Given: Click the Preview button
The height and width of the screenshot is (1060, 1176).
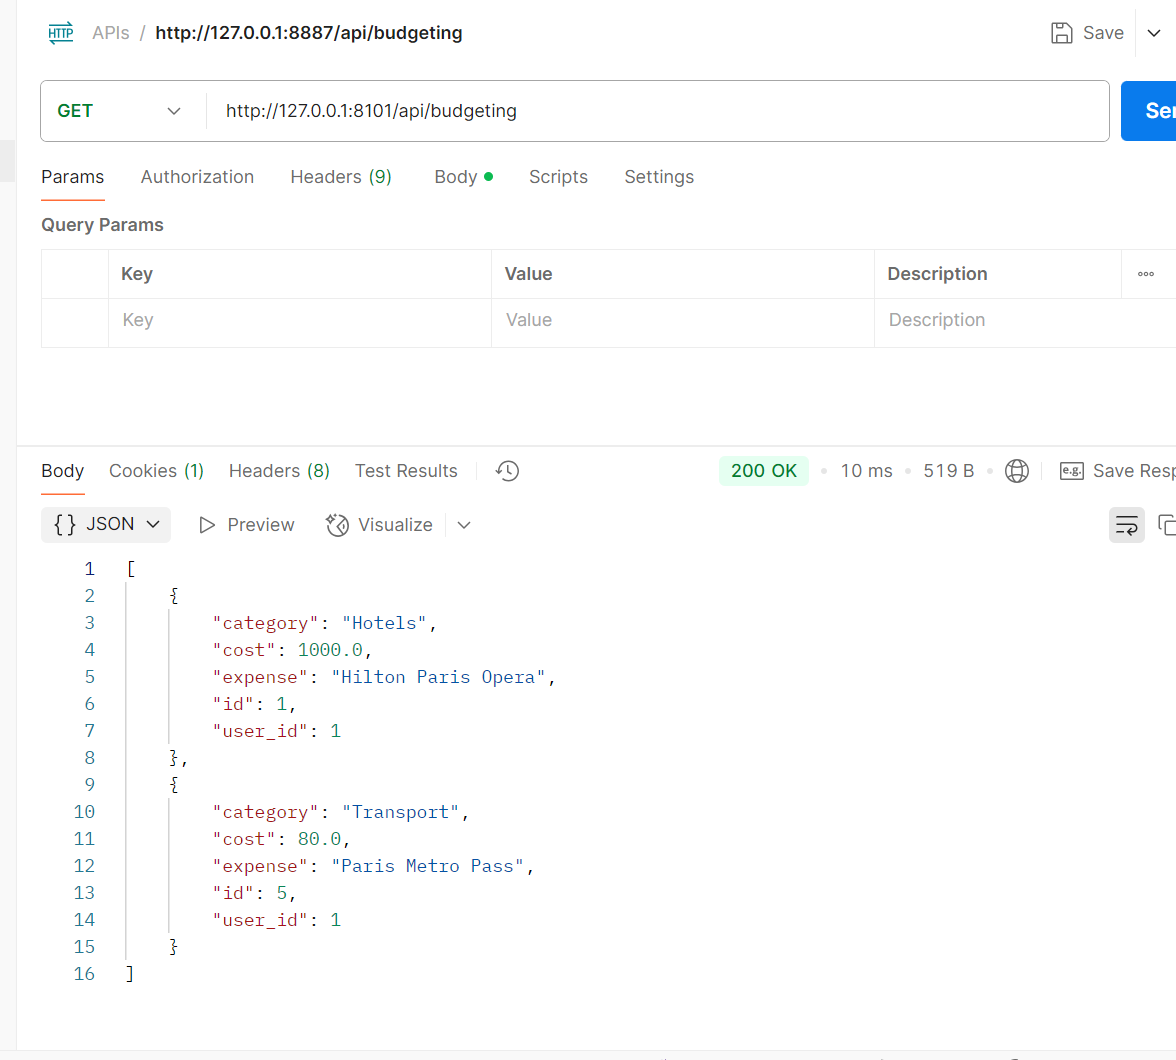Looking at the screenshot, I should 247,525.
